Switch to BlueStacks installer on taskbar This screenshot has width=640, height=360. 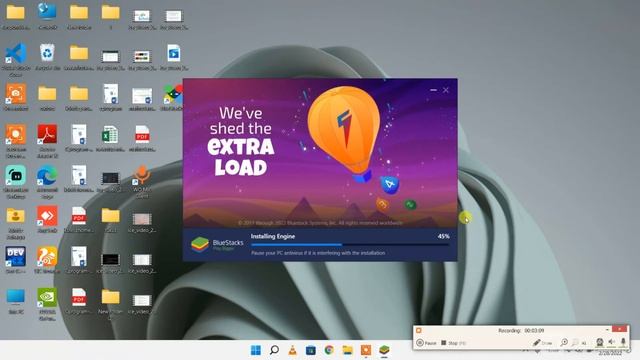[x=384, y=350]
